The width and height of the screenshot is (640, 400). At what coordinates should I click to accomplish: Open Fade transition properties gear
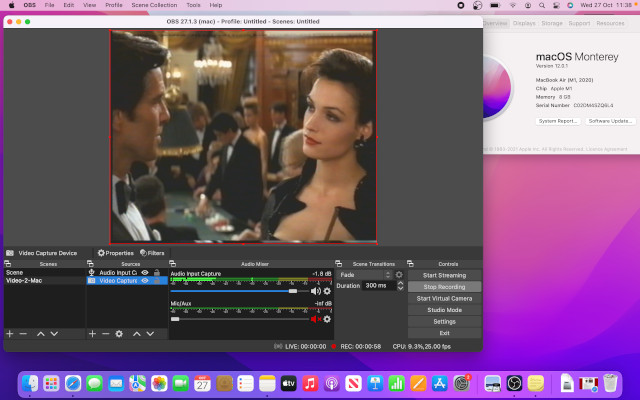(x=399, y=275)
